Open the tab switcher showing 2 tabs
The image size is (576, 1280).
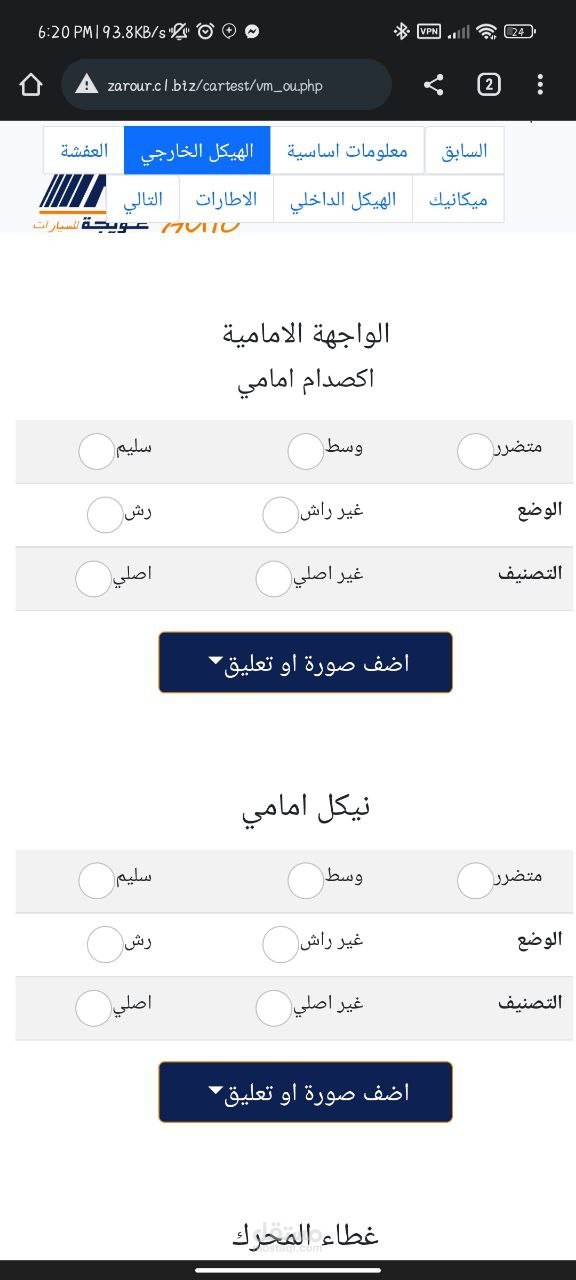[488, 85]
